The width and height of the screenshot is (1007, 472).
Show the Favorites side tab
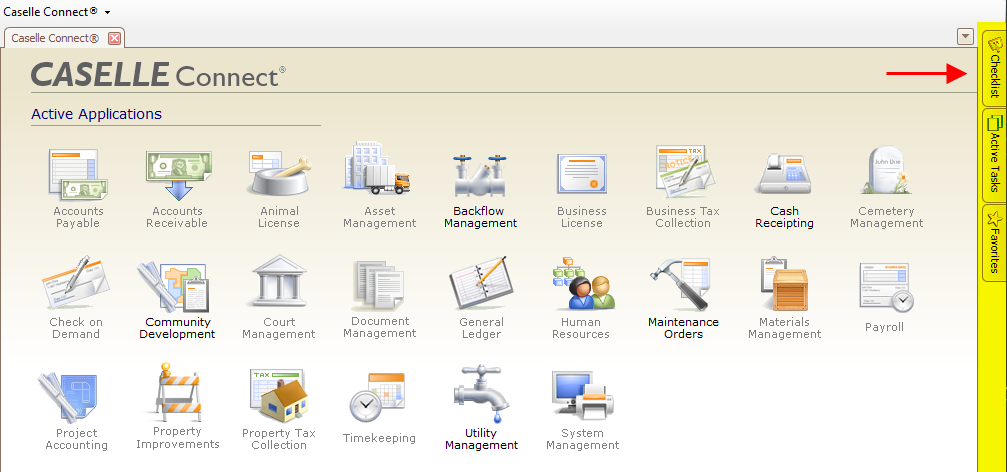point(994,243)
